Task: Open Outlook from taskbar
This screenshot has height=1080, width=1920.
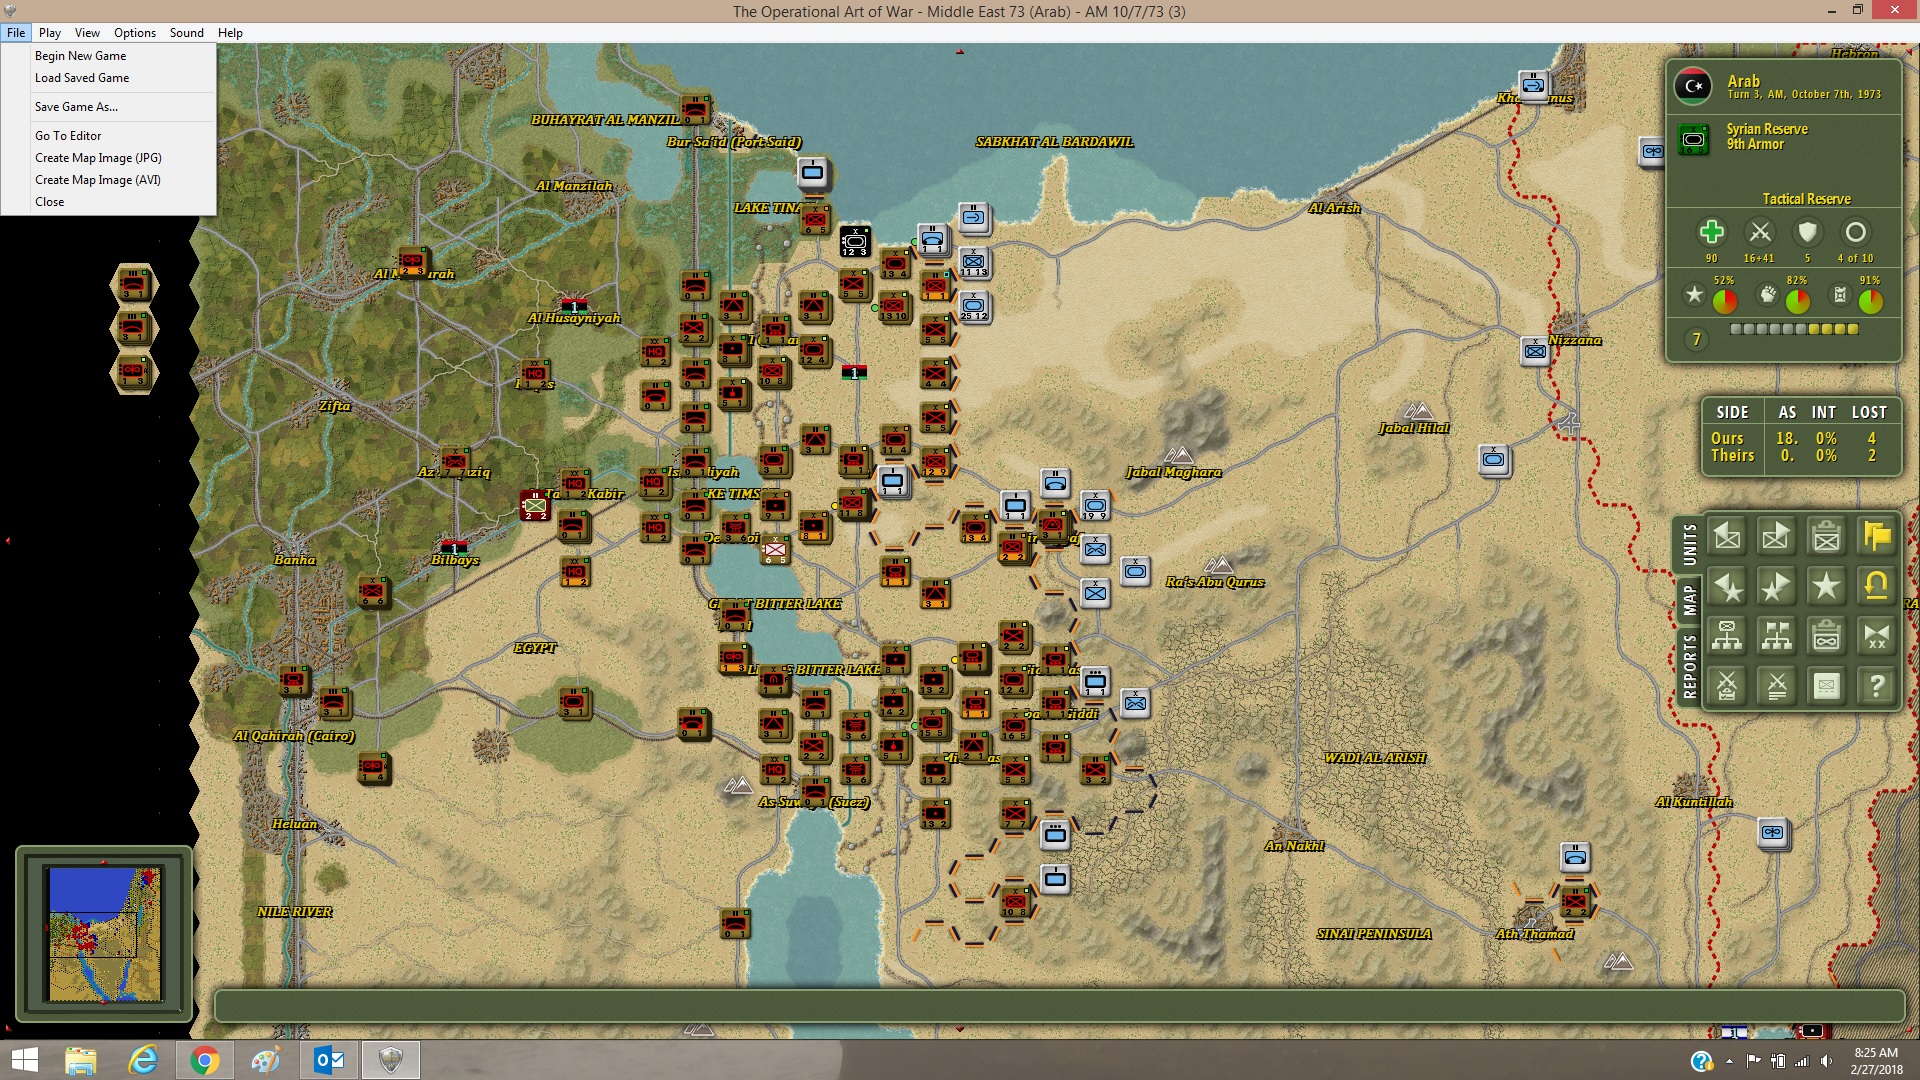Action: click(329, 1060)
